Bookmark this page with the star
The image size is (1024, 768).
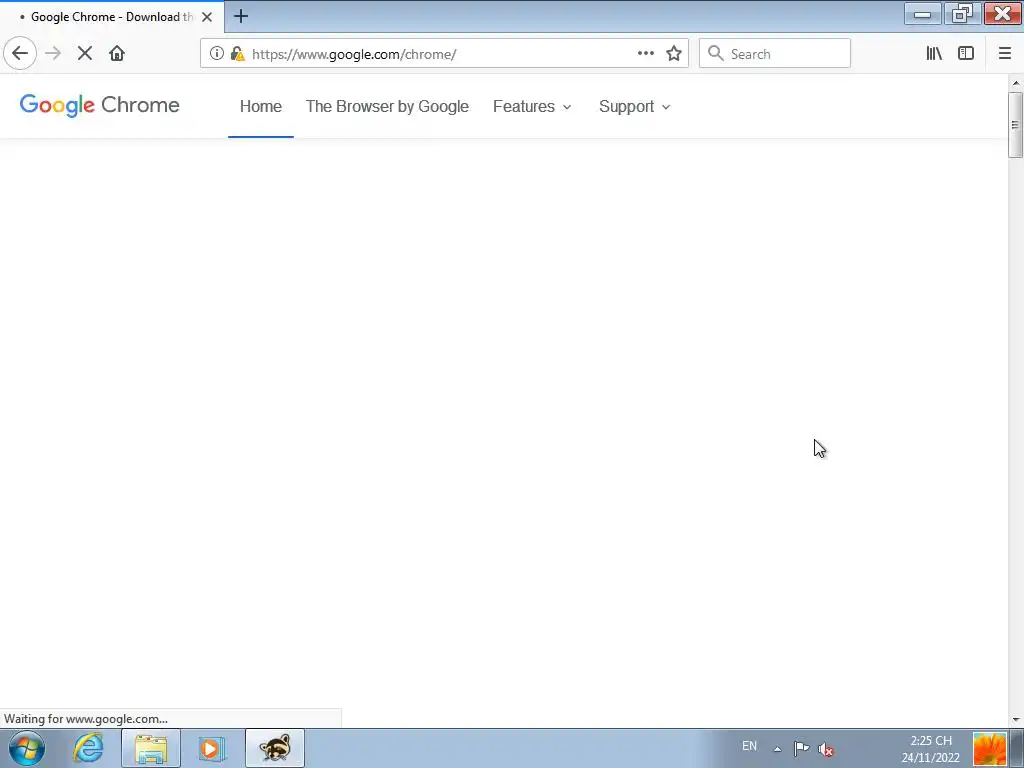pos(674,54)
